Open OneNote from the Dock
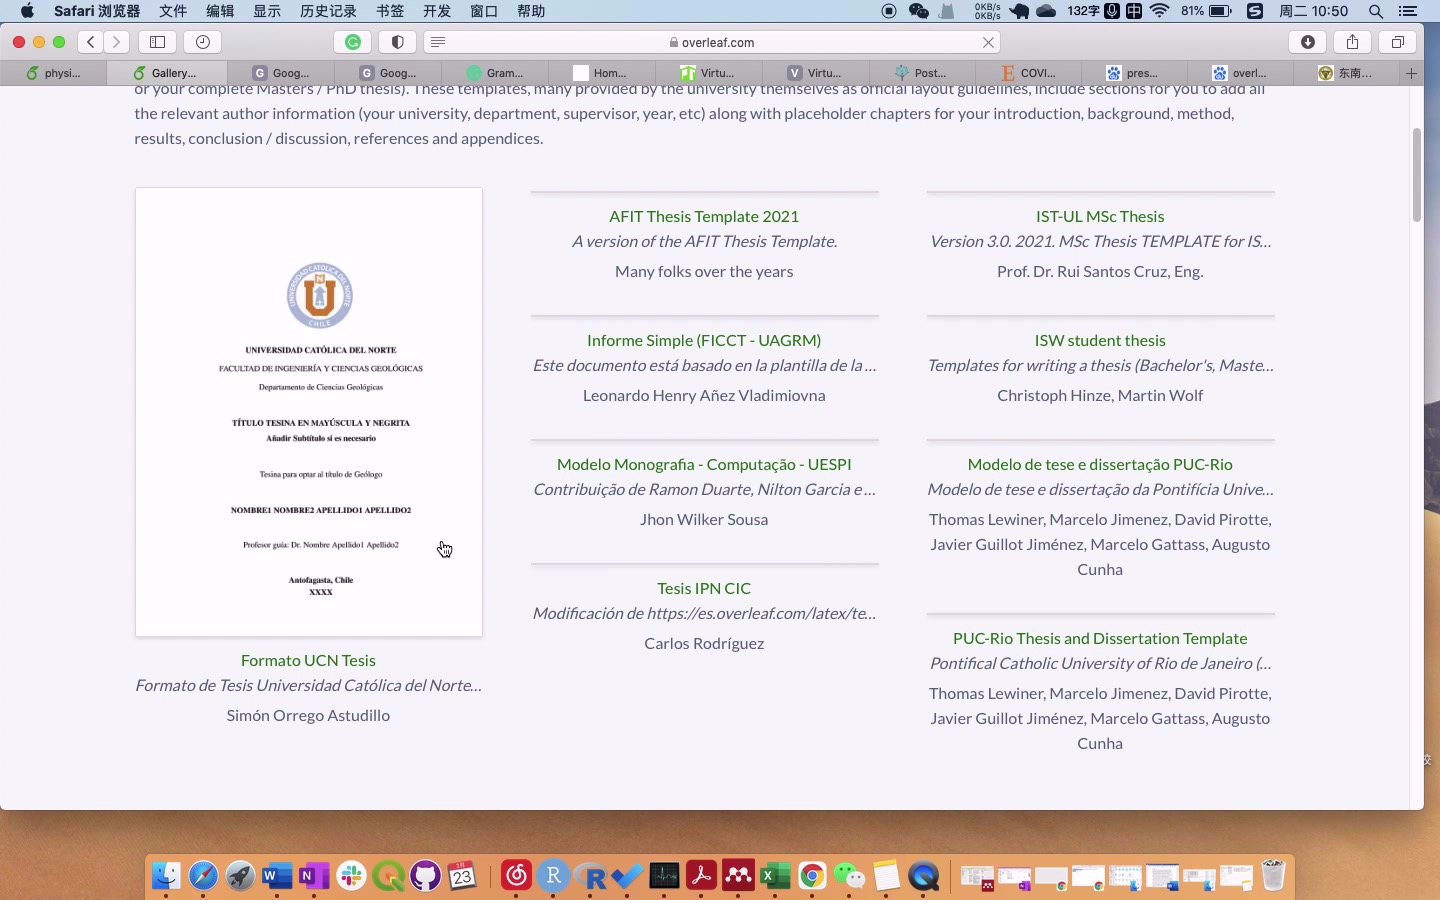 pos(314,877)
